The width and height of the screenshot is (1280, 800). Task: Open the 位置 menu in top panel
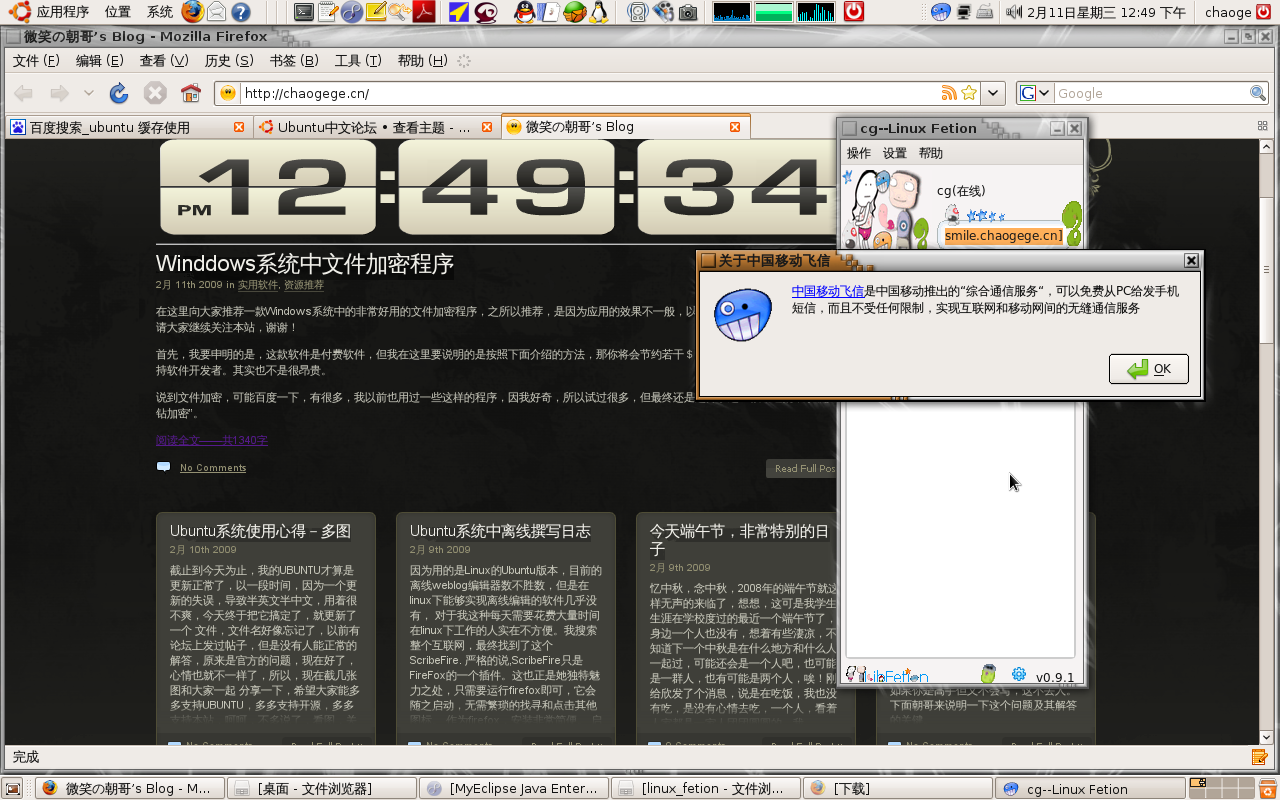click(x=117, y=12)
